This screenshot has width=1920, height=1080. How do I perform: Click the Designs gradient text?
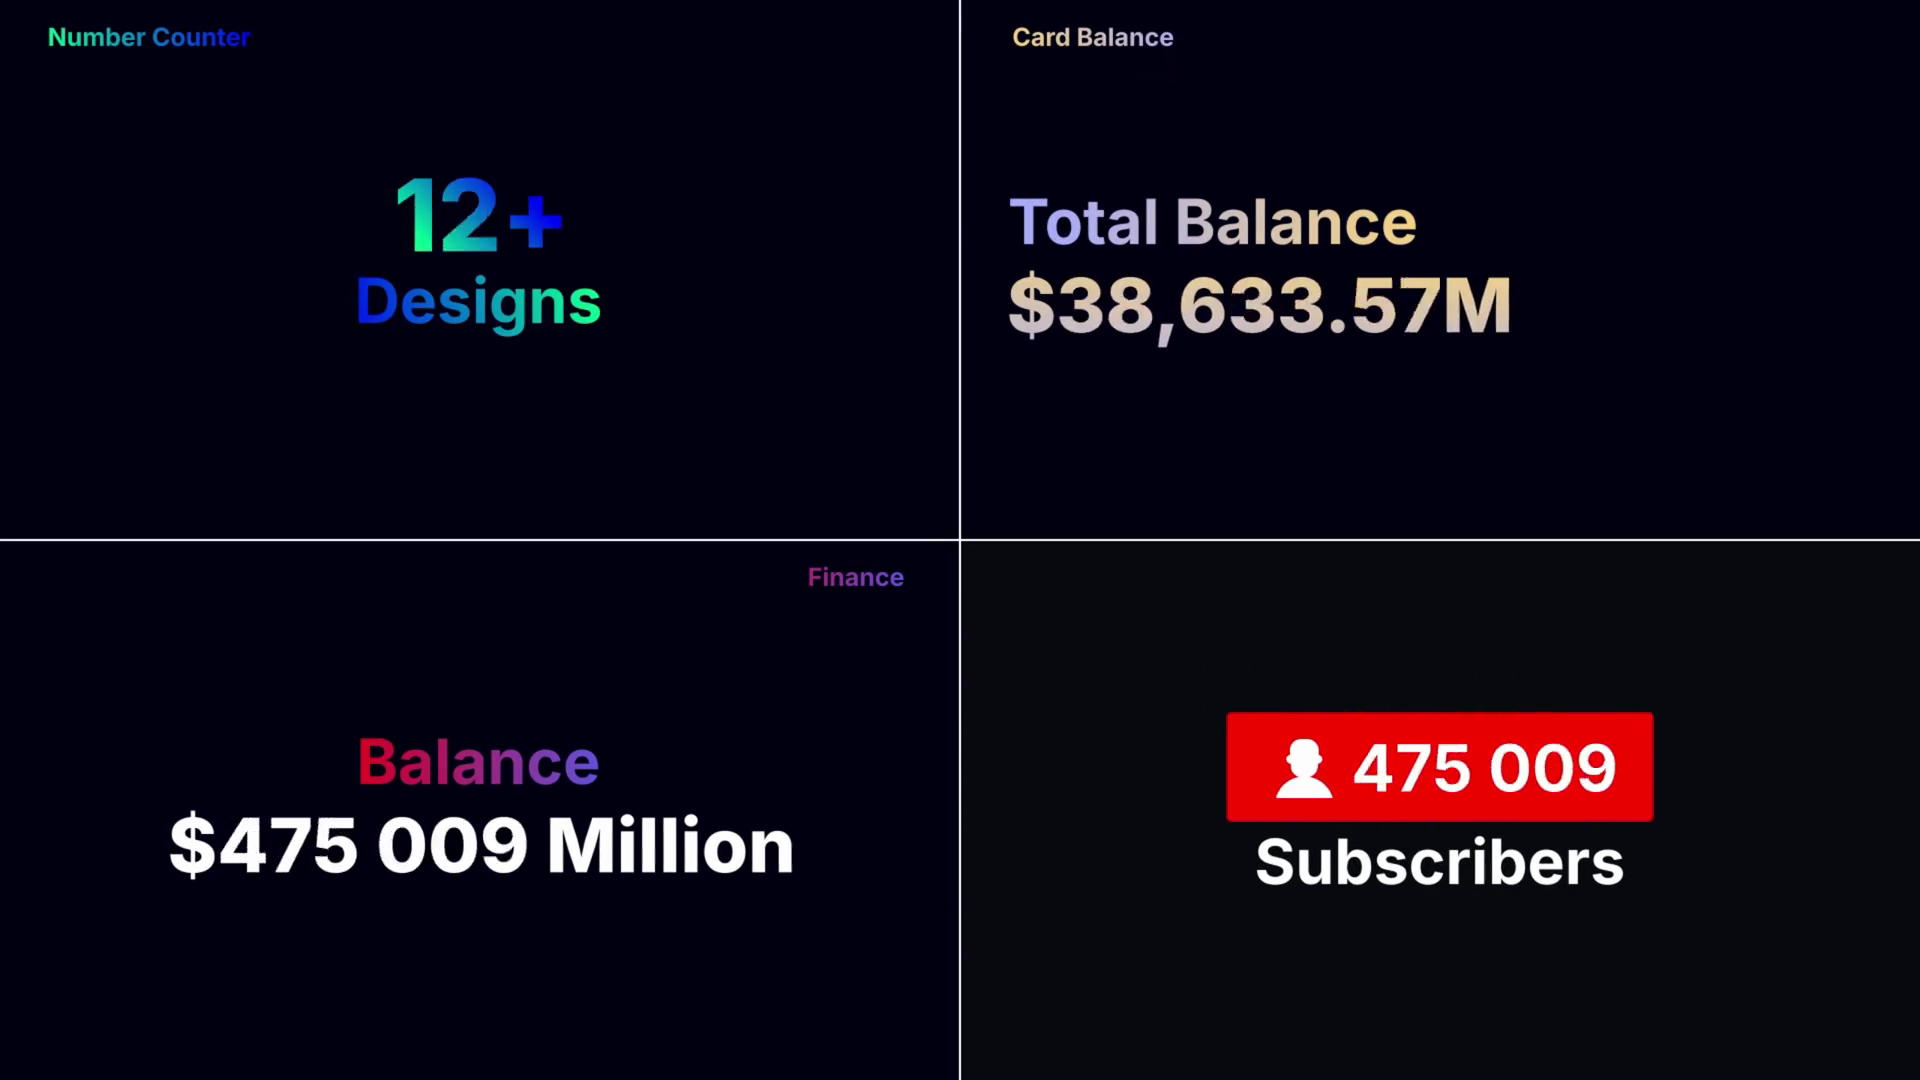[x=478, y=302]
